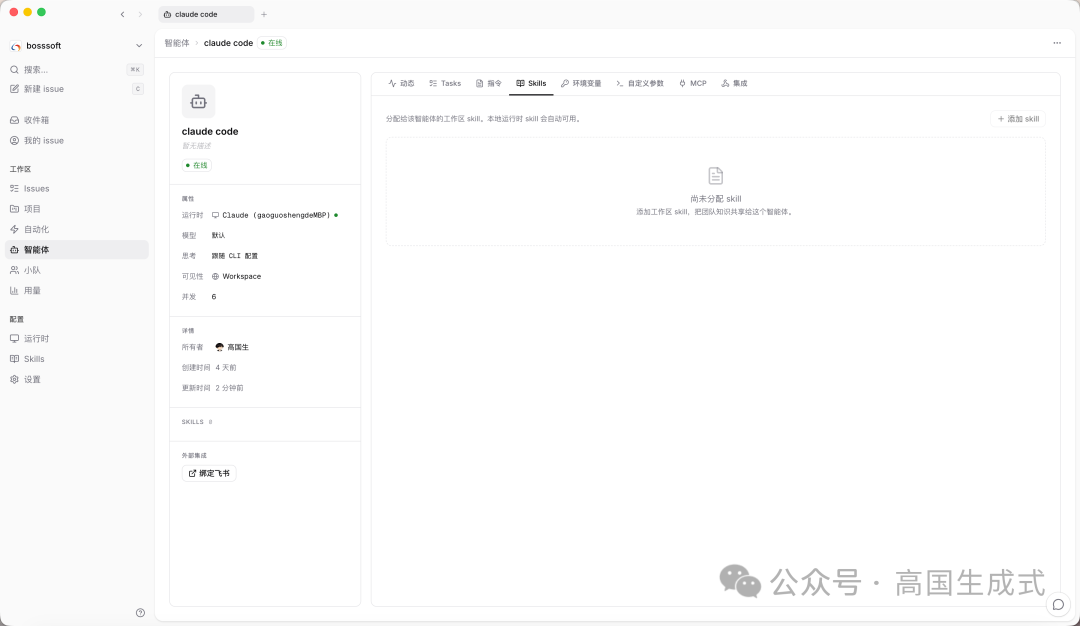Open 收件箱 inbox in sidebar
The width and height of the screenshot is (1080, 626).
(76, 120)
